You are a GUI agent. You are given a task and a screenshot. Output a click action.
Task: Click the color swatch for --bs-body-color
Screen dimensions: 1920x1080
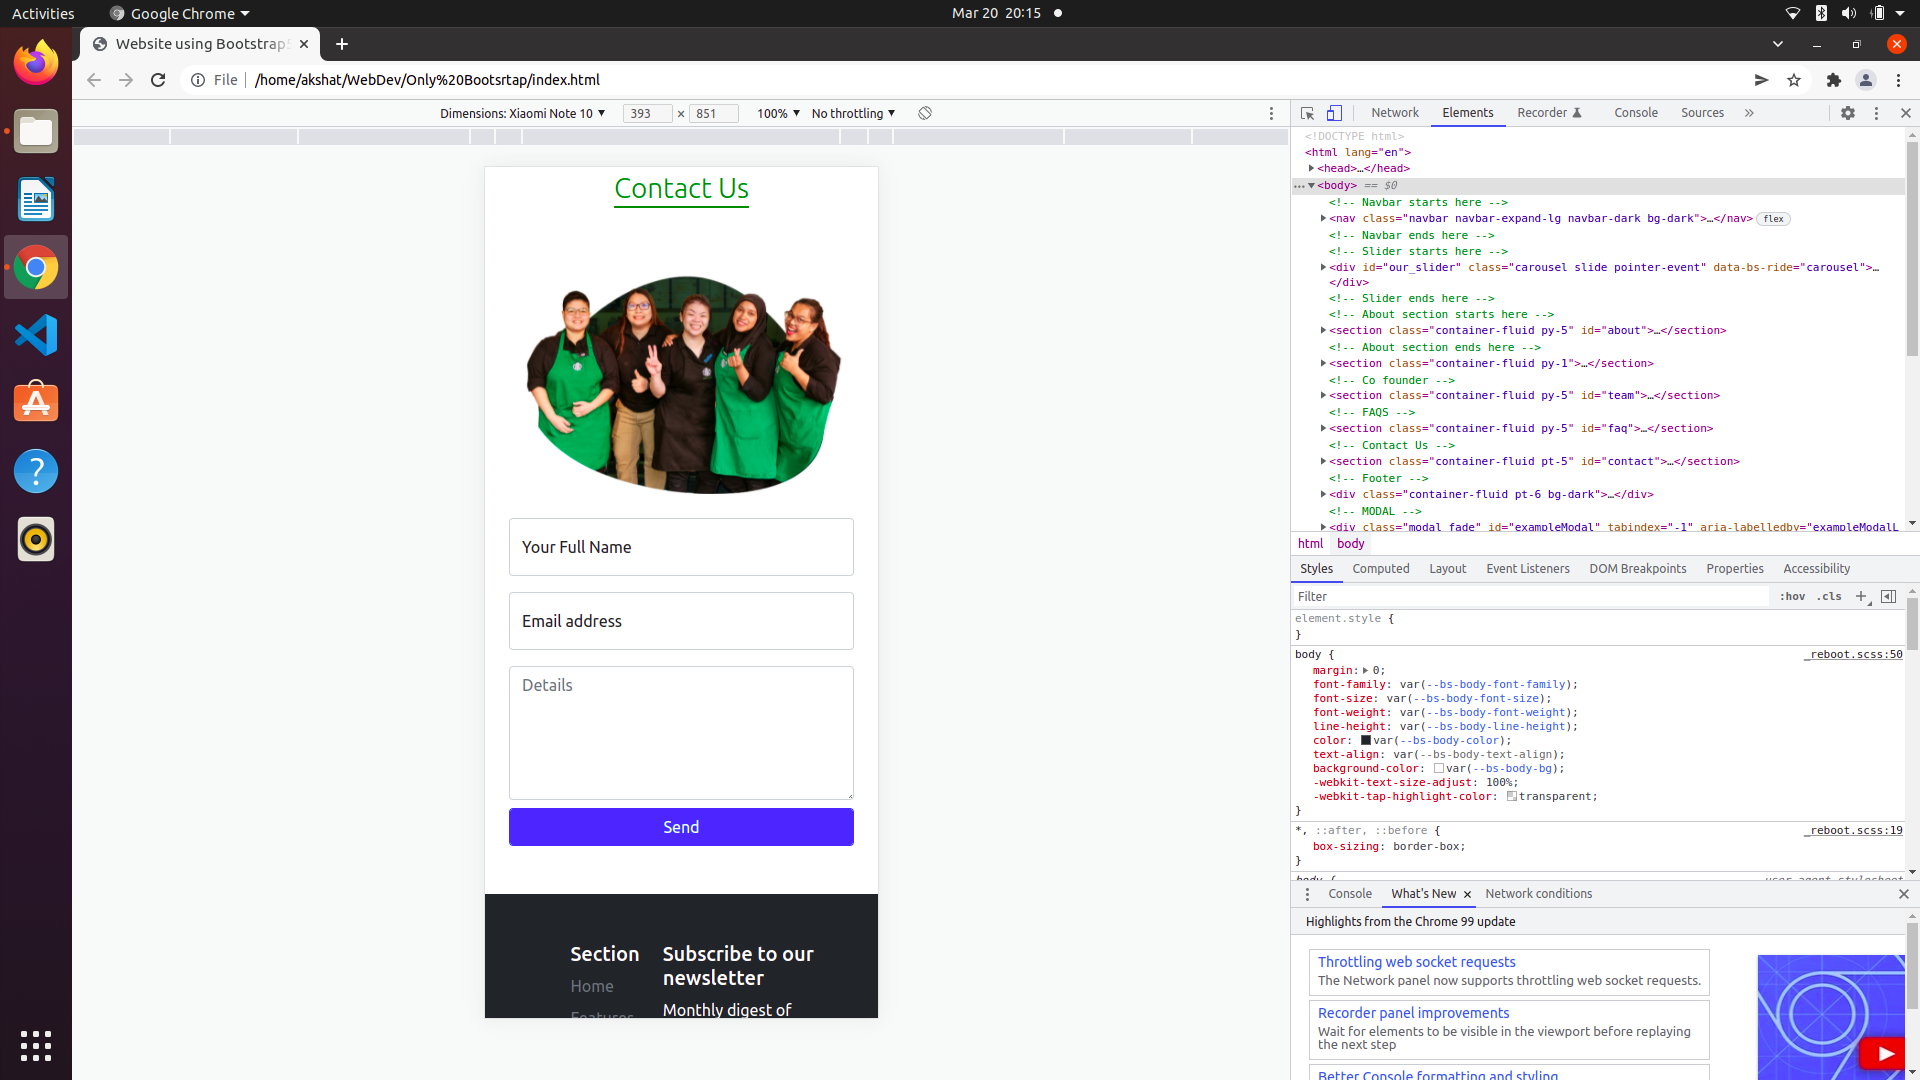click(x=1366, y=741)
